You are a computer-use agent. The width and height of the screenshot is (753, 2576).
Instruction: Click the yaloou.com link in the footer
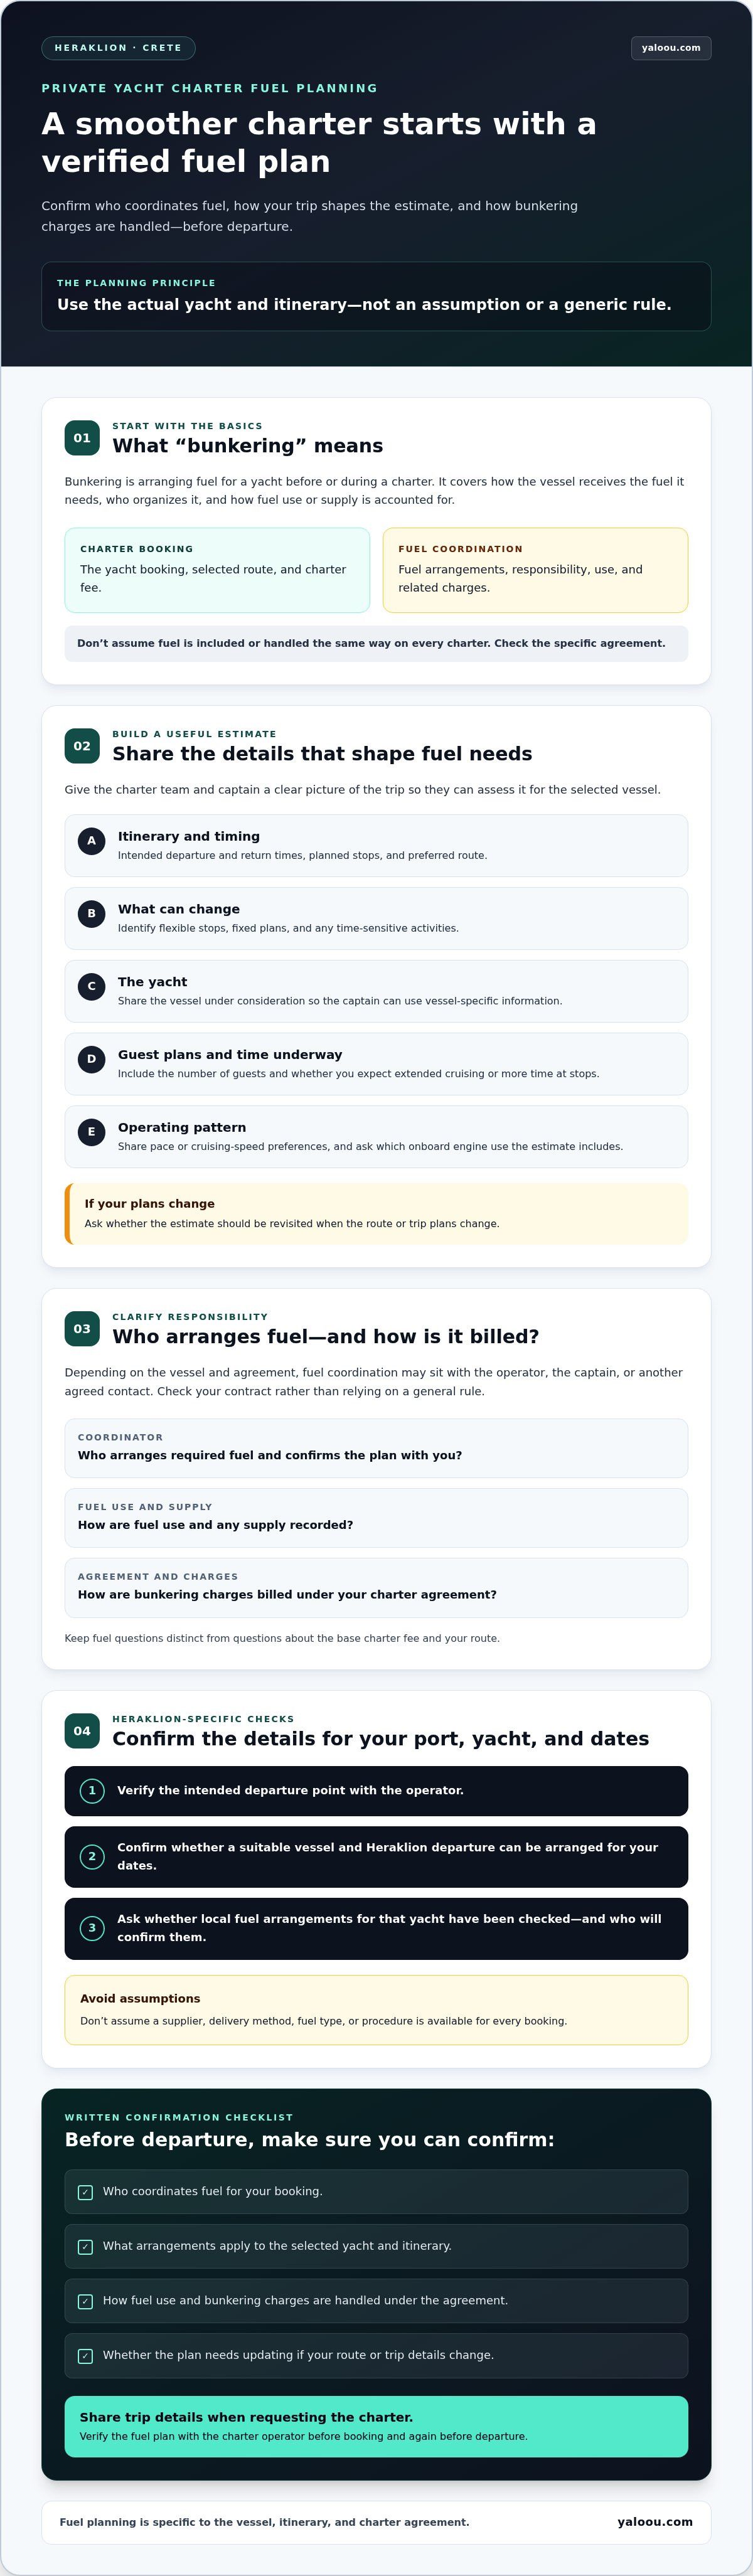point(655,2522)
